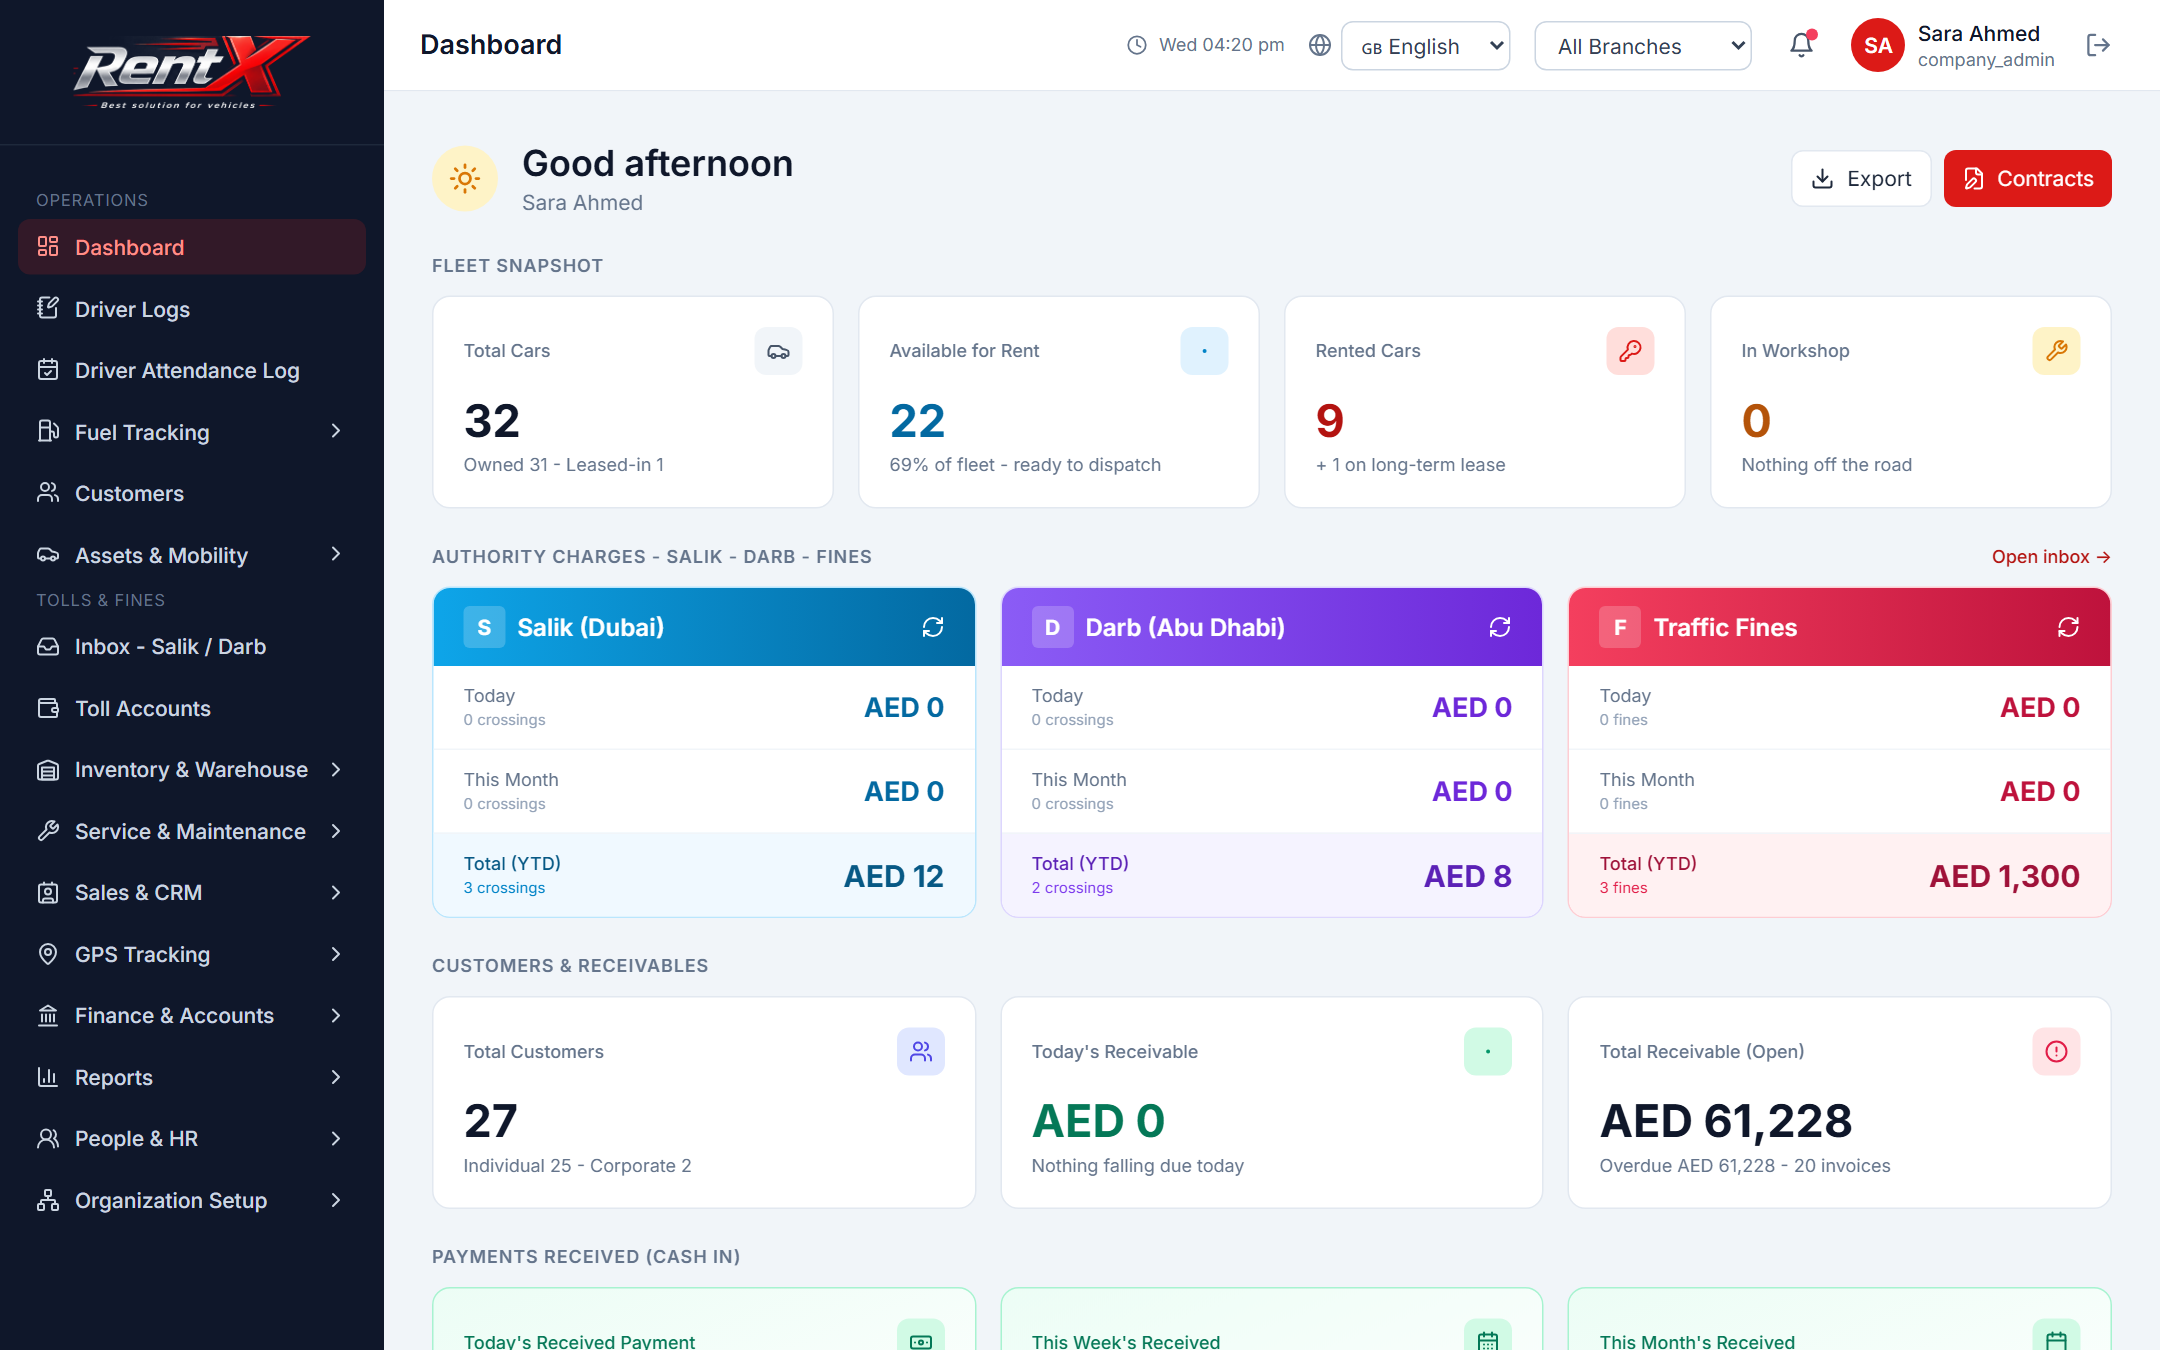Viewport: 2160px width, 1350px height.
Task: Click the AED 1,300 fines total
Action: (x=2004, y=876)
